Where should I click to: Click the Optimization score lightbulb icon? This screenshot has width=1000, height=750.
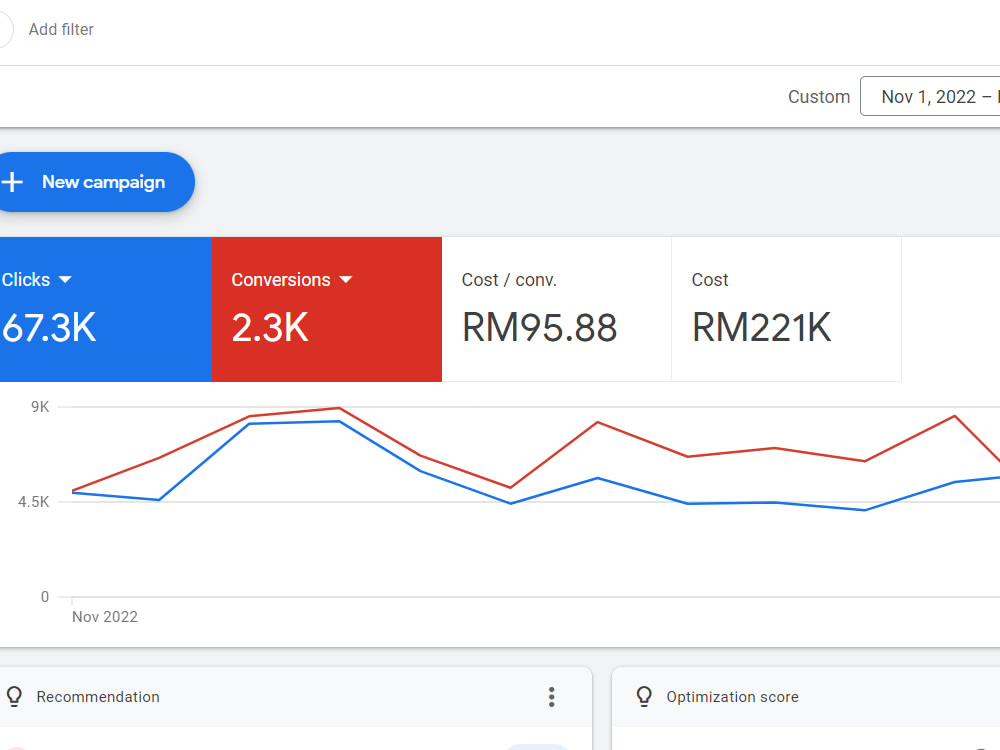tap(645, 697)
